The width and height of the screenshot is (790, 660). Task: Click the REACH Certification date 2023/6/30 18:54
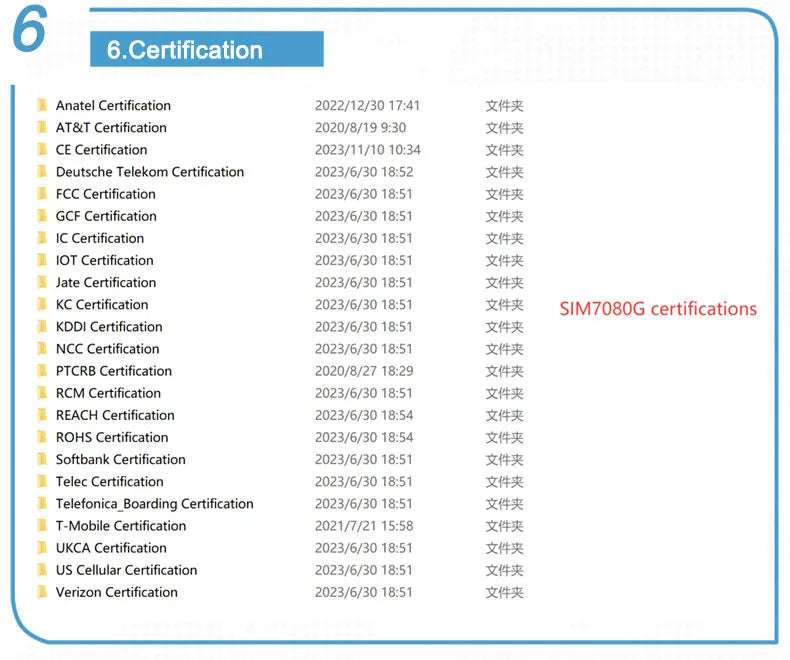point(364,416)
